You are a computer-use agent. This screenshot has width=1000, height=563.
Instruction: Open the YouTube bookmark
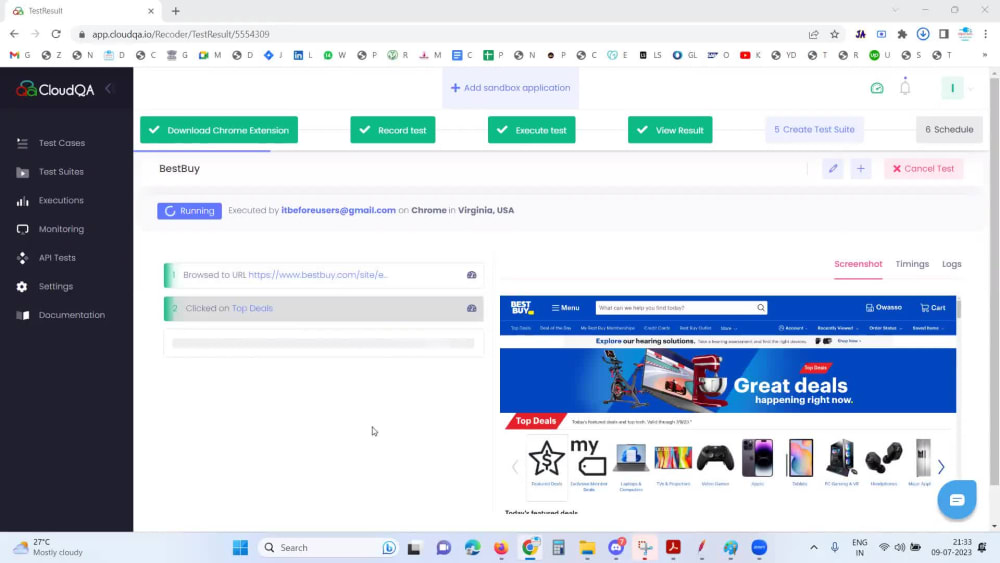pyautogui.click(x=750, y=55)
